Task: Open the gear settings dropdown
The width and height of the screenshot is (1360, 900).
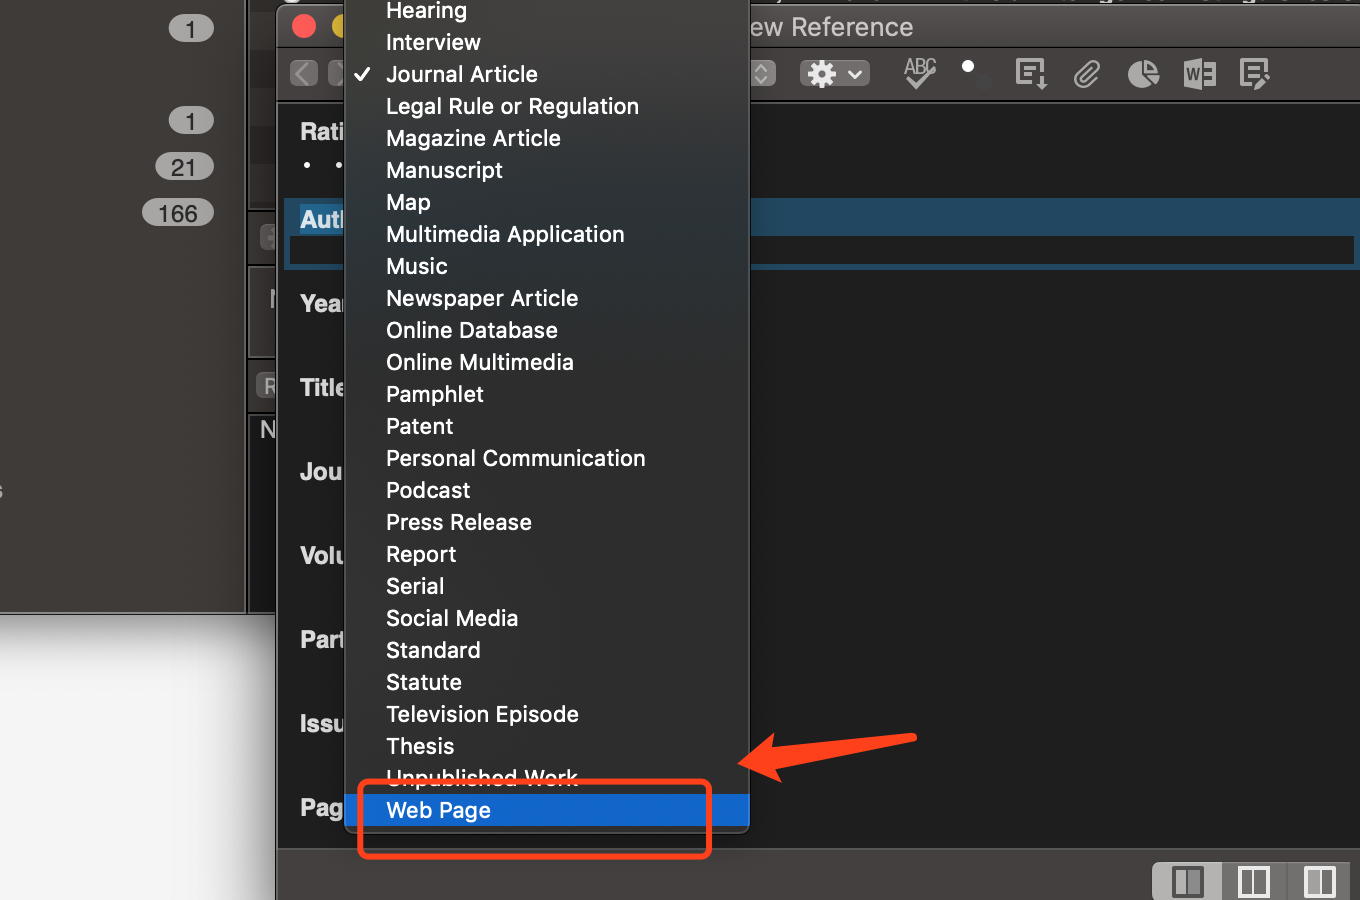Action: [x=834, y=73]
